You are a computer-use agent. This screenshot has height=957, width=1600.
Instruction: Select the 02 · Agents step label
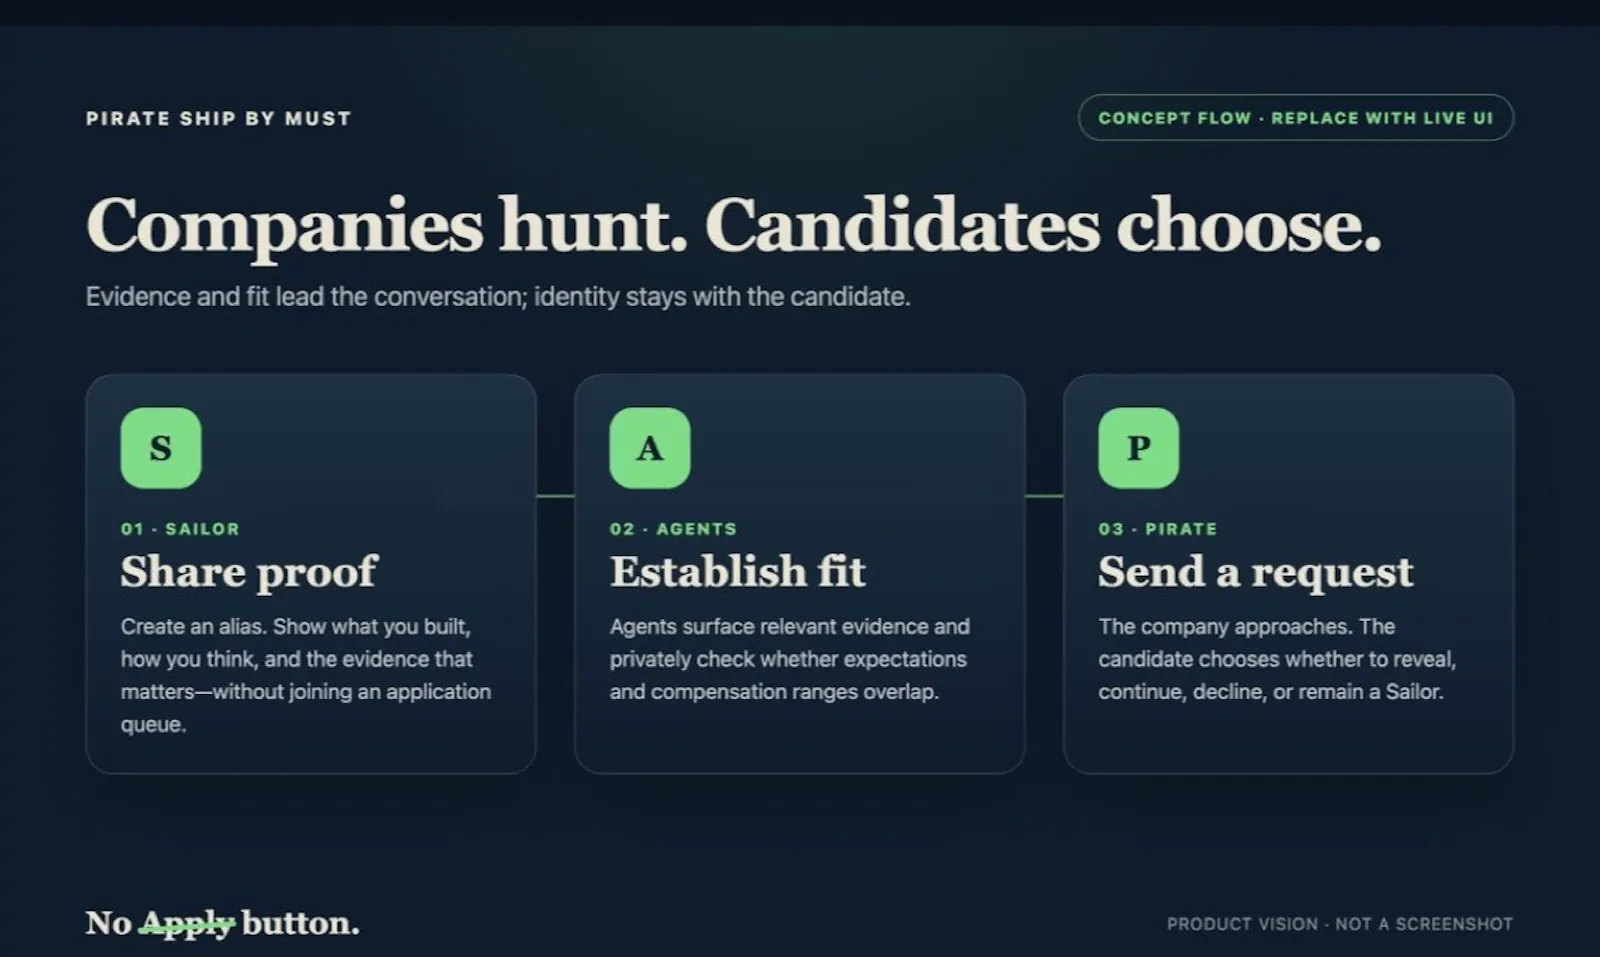coord(673,529)
